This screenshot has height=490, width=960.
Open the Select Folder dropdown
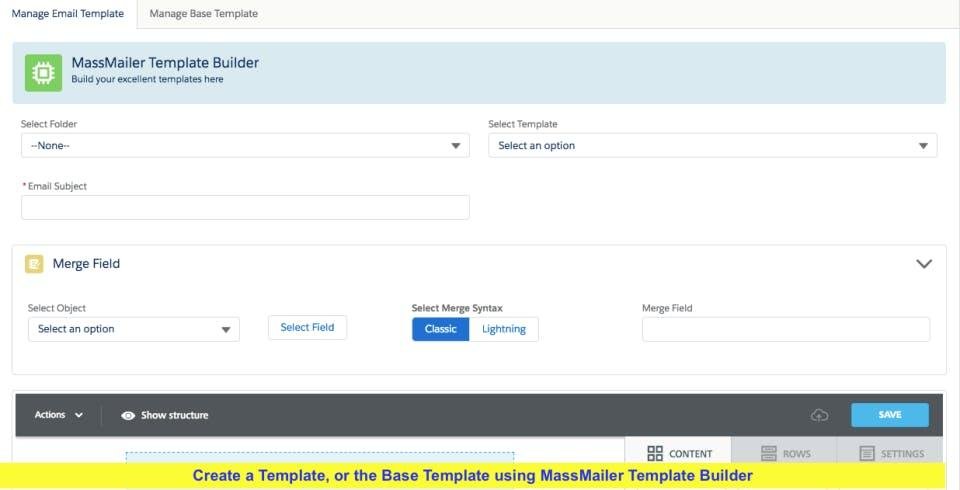245,146
